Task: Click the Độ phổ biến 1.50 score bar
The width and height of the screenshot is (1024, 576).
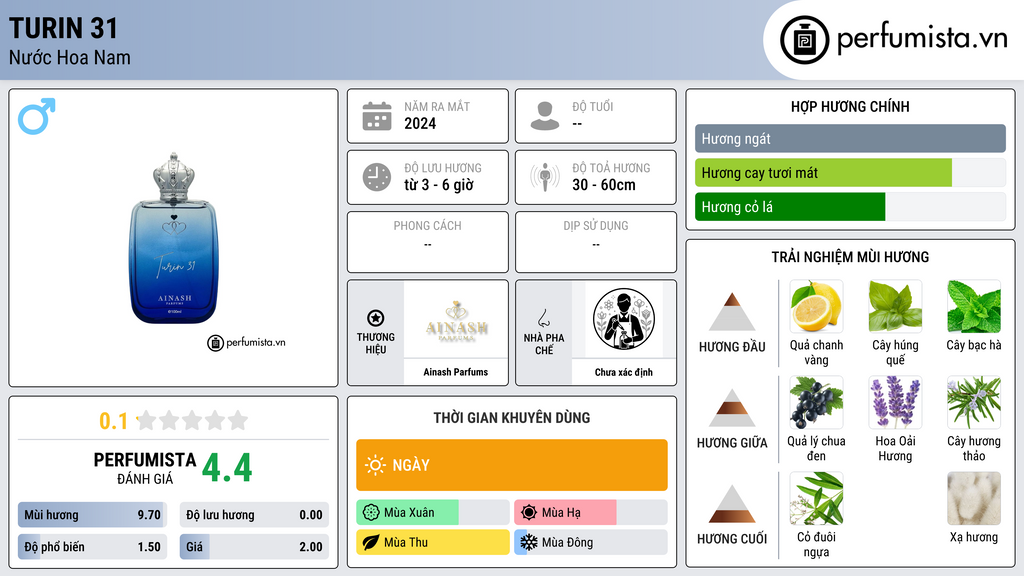Action: click(92, 547)
